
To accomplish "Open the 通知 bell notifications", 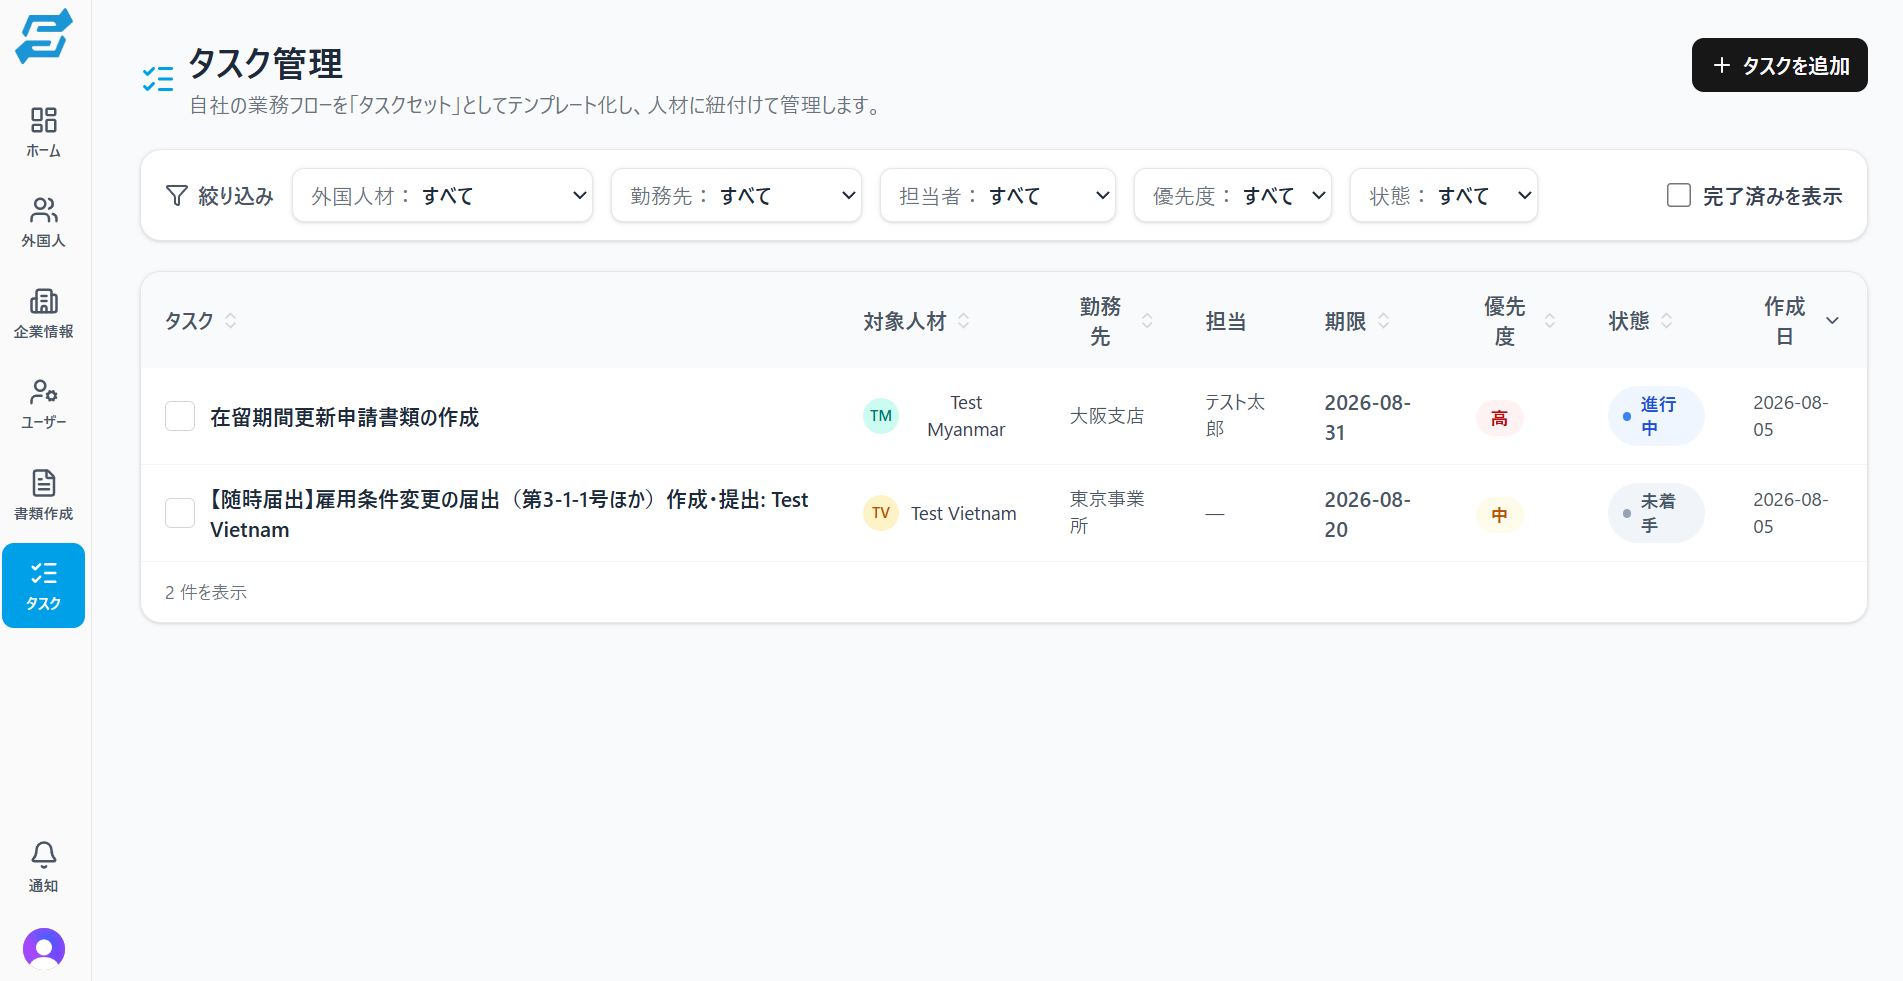I will pyautogui.click(x=44, y=867).
